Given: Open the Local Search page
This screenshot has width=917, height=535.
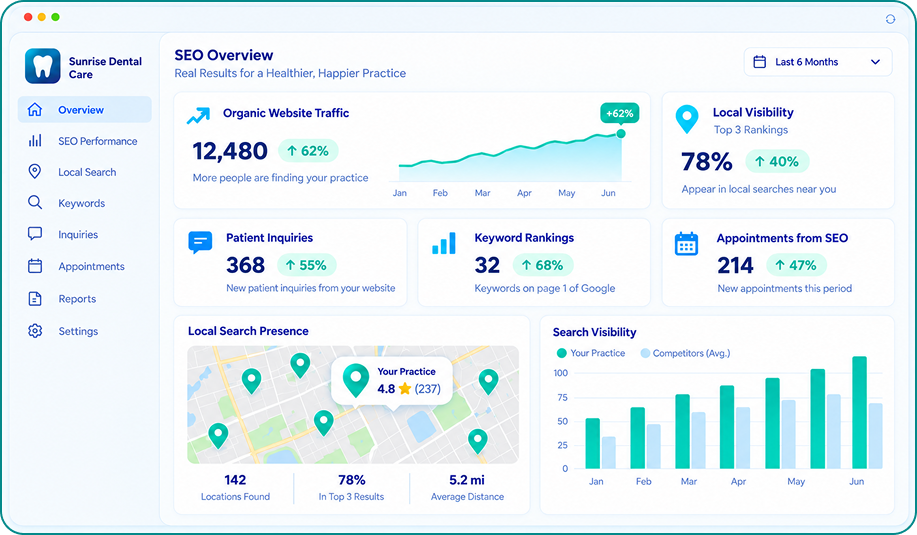Looking at the screenshot, I should pyautogui.click(x=85, y=172).
